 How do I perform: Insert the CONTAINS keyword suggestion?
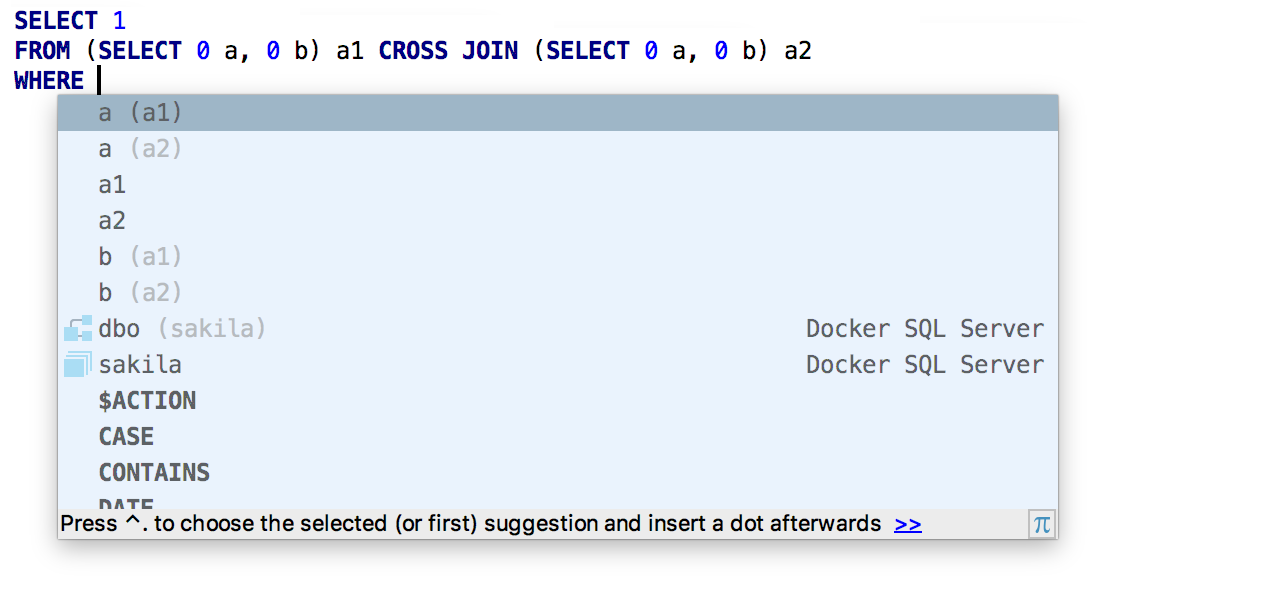[x=154, y=473]
